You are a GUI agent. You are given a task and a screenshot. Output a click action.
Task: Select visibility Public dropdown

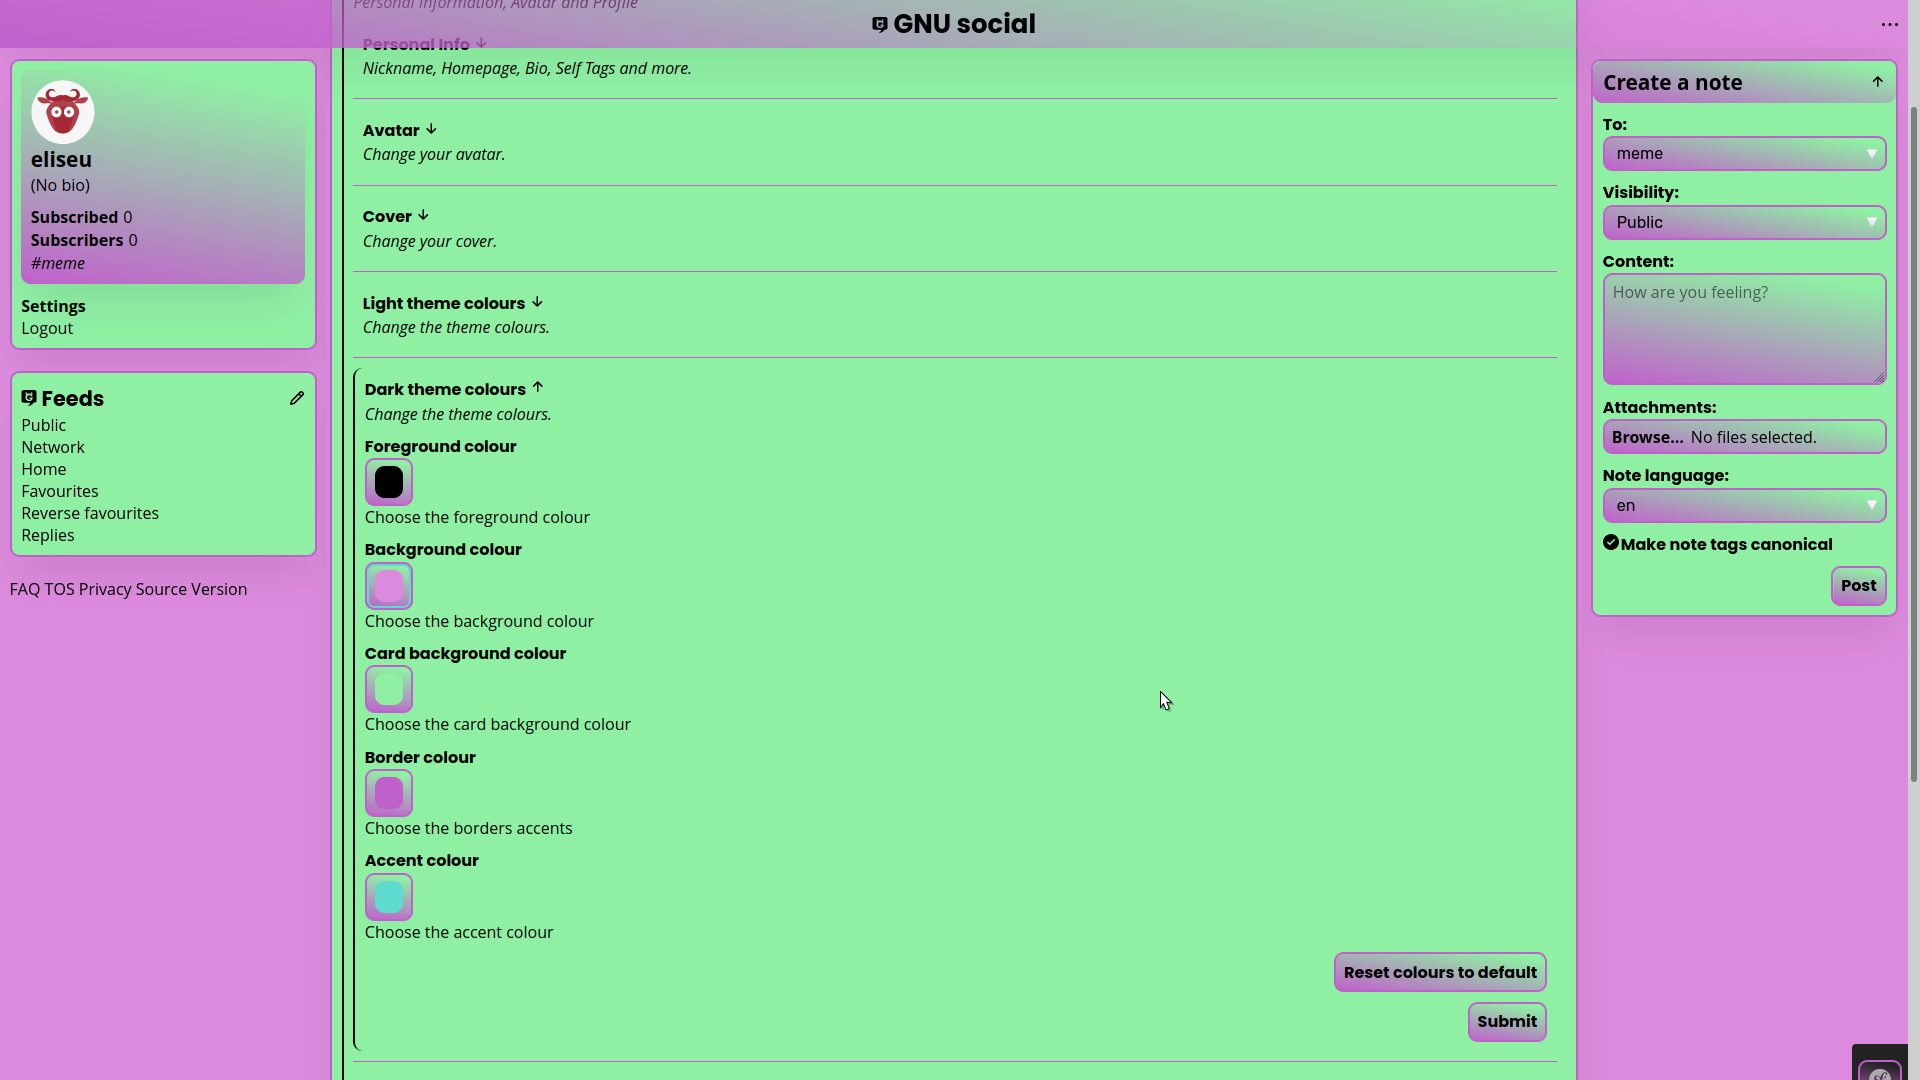(x=1743, y=222)
